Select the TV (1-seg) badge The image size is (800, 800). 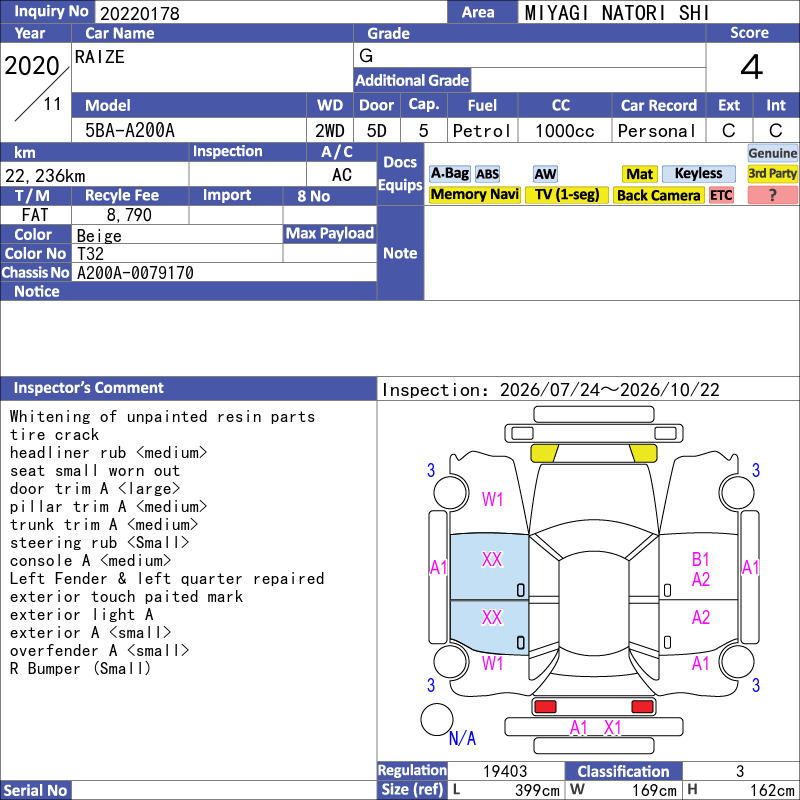pyautogui.click(x=566, y=195)
